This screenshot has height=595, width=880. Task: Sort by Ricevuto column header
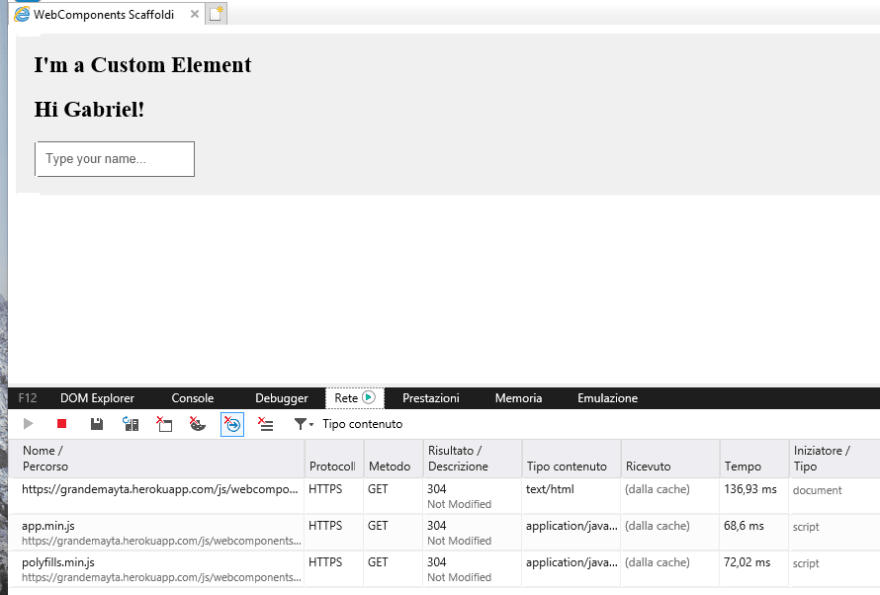pos(670,459)
